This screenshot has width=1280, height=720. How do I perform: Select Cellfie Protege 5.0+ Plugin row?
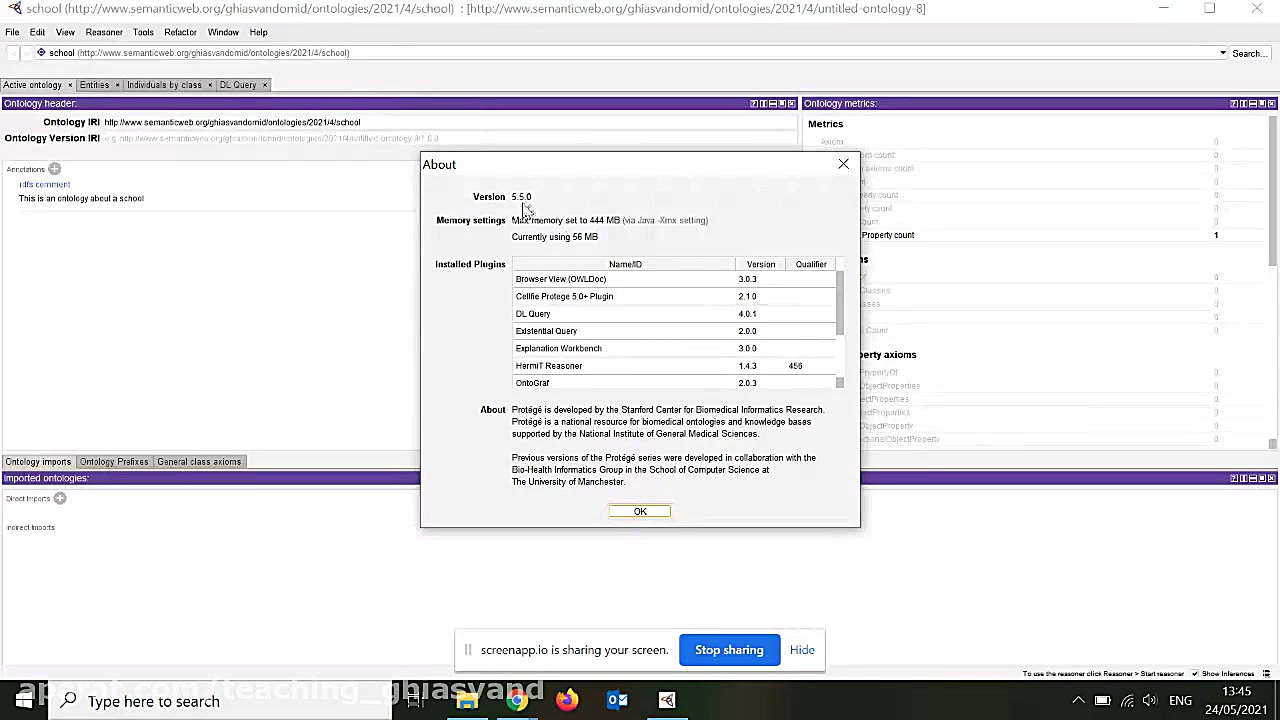click(674, 297)
